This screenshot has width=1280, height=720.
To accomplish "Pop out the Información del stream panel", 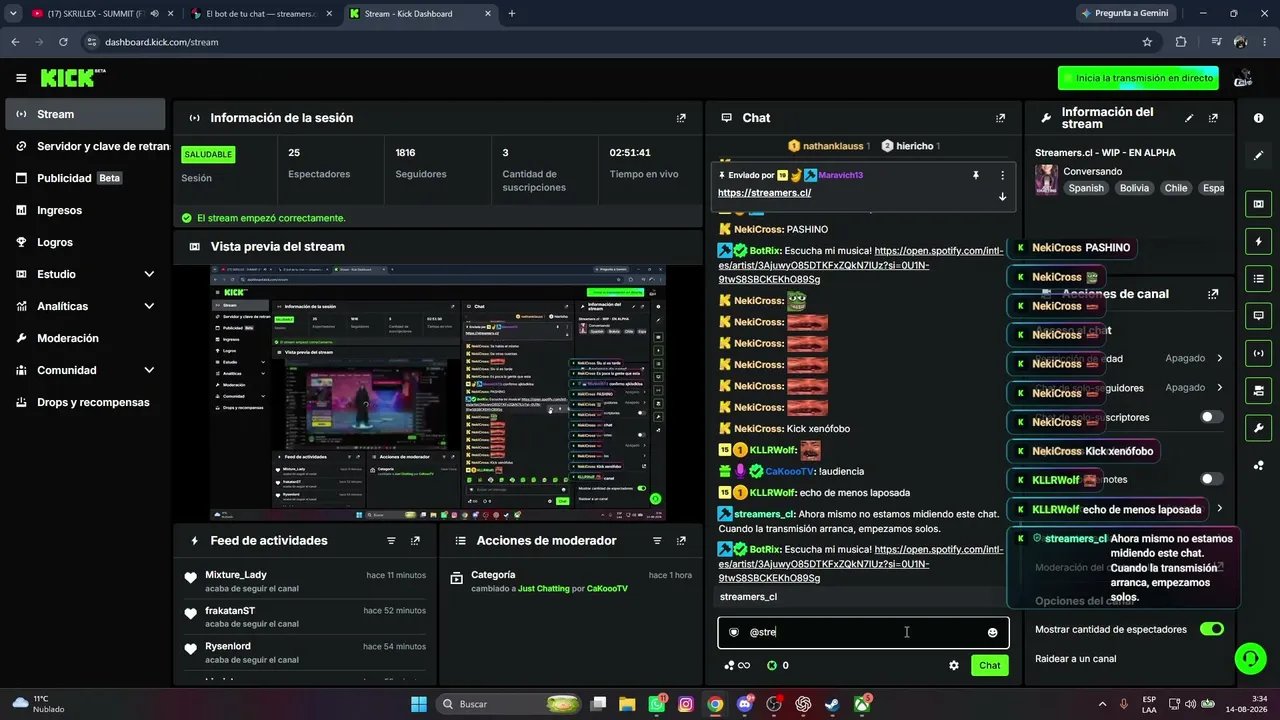I will click(1213, 118).
